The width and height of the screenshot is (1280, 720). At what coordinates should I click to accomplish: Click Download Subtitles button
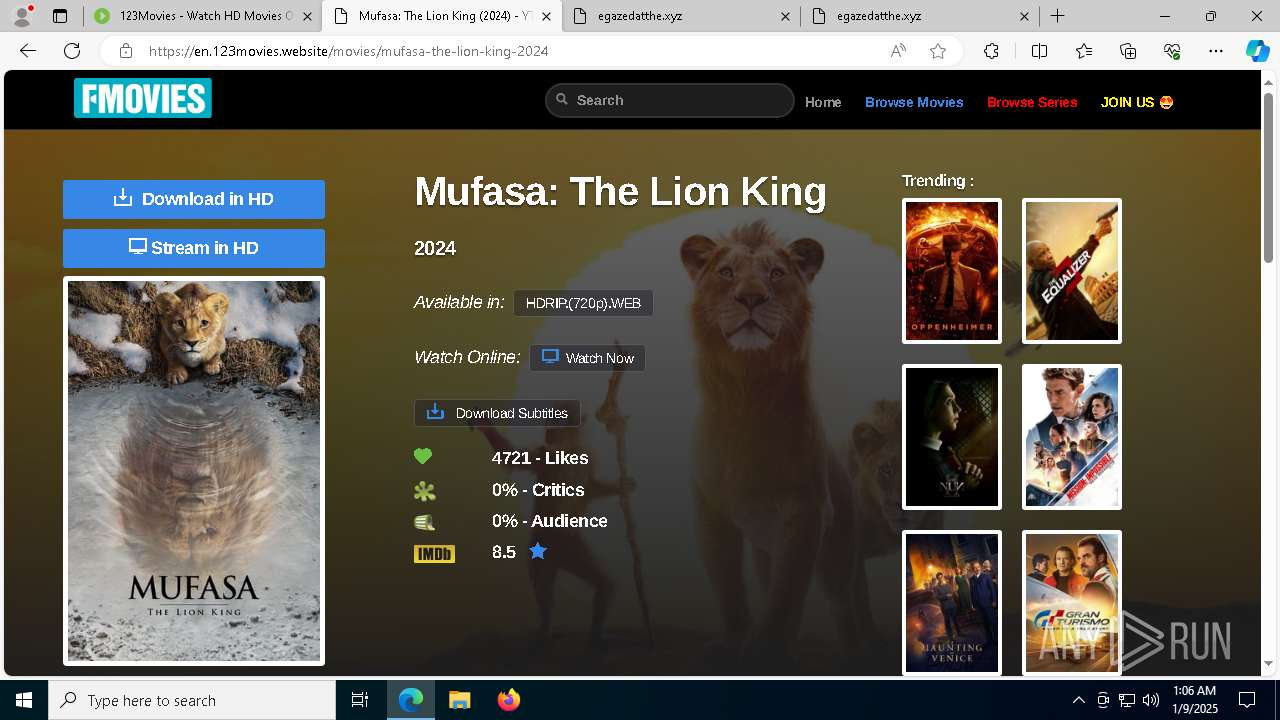[x=497, y=413]
